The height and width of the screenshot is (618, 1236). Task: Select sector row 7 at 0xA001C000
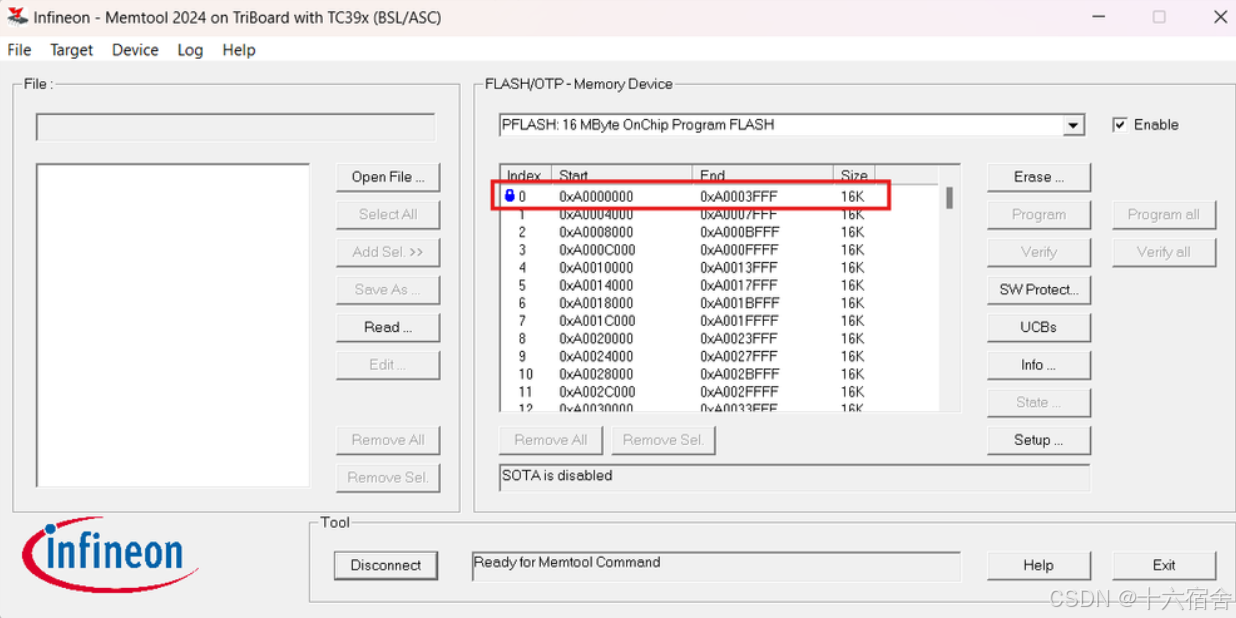(x=720, y=321)
